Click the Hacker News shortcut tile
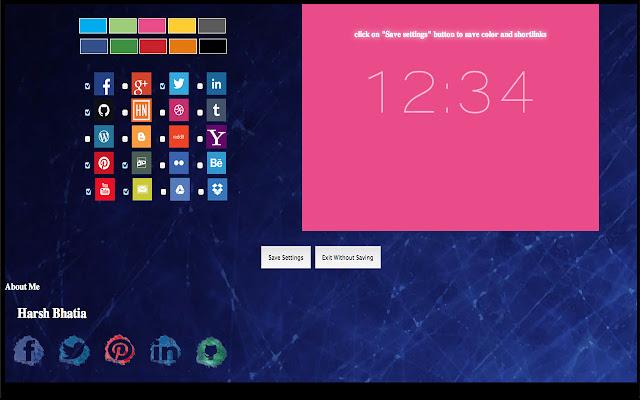 coord(142,110)
